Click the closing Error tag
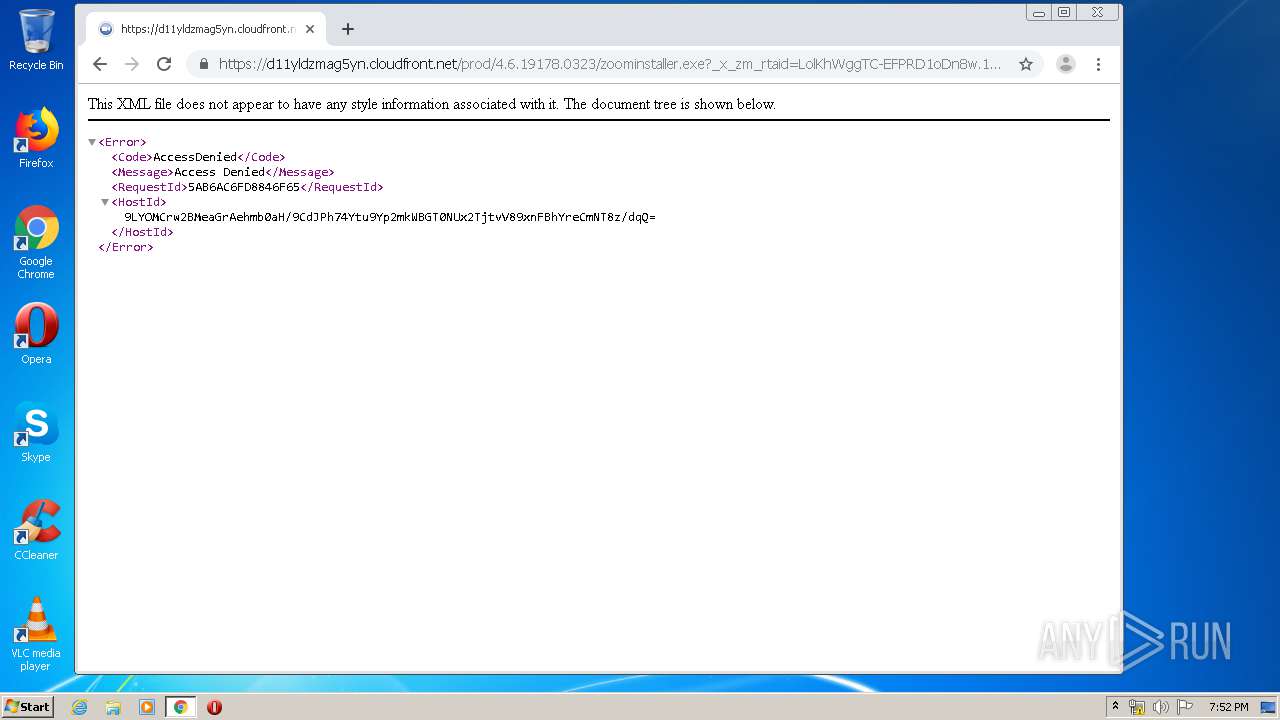 tap(126, 247)
